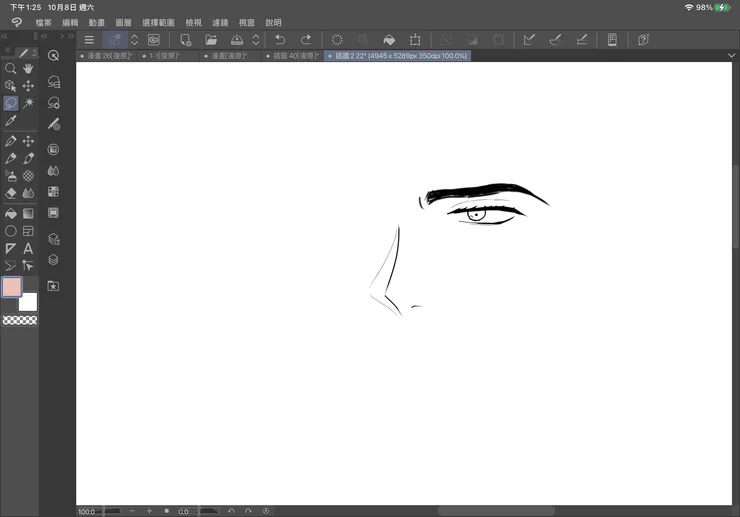Activate the Text tool
This screenshot has width=740, height=517.
(x=28, y=248)
